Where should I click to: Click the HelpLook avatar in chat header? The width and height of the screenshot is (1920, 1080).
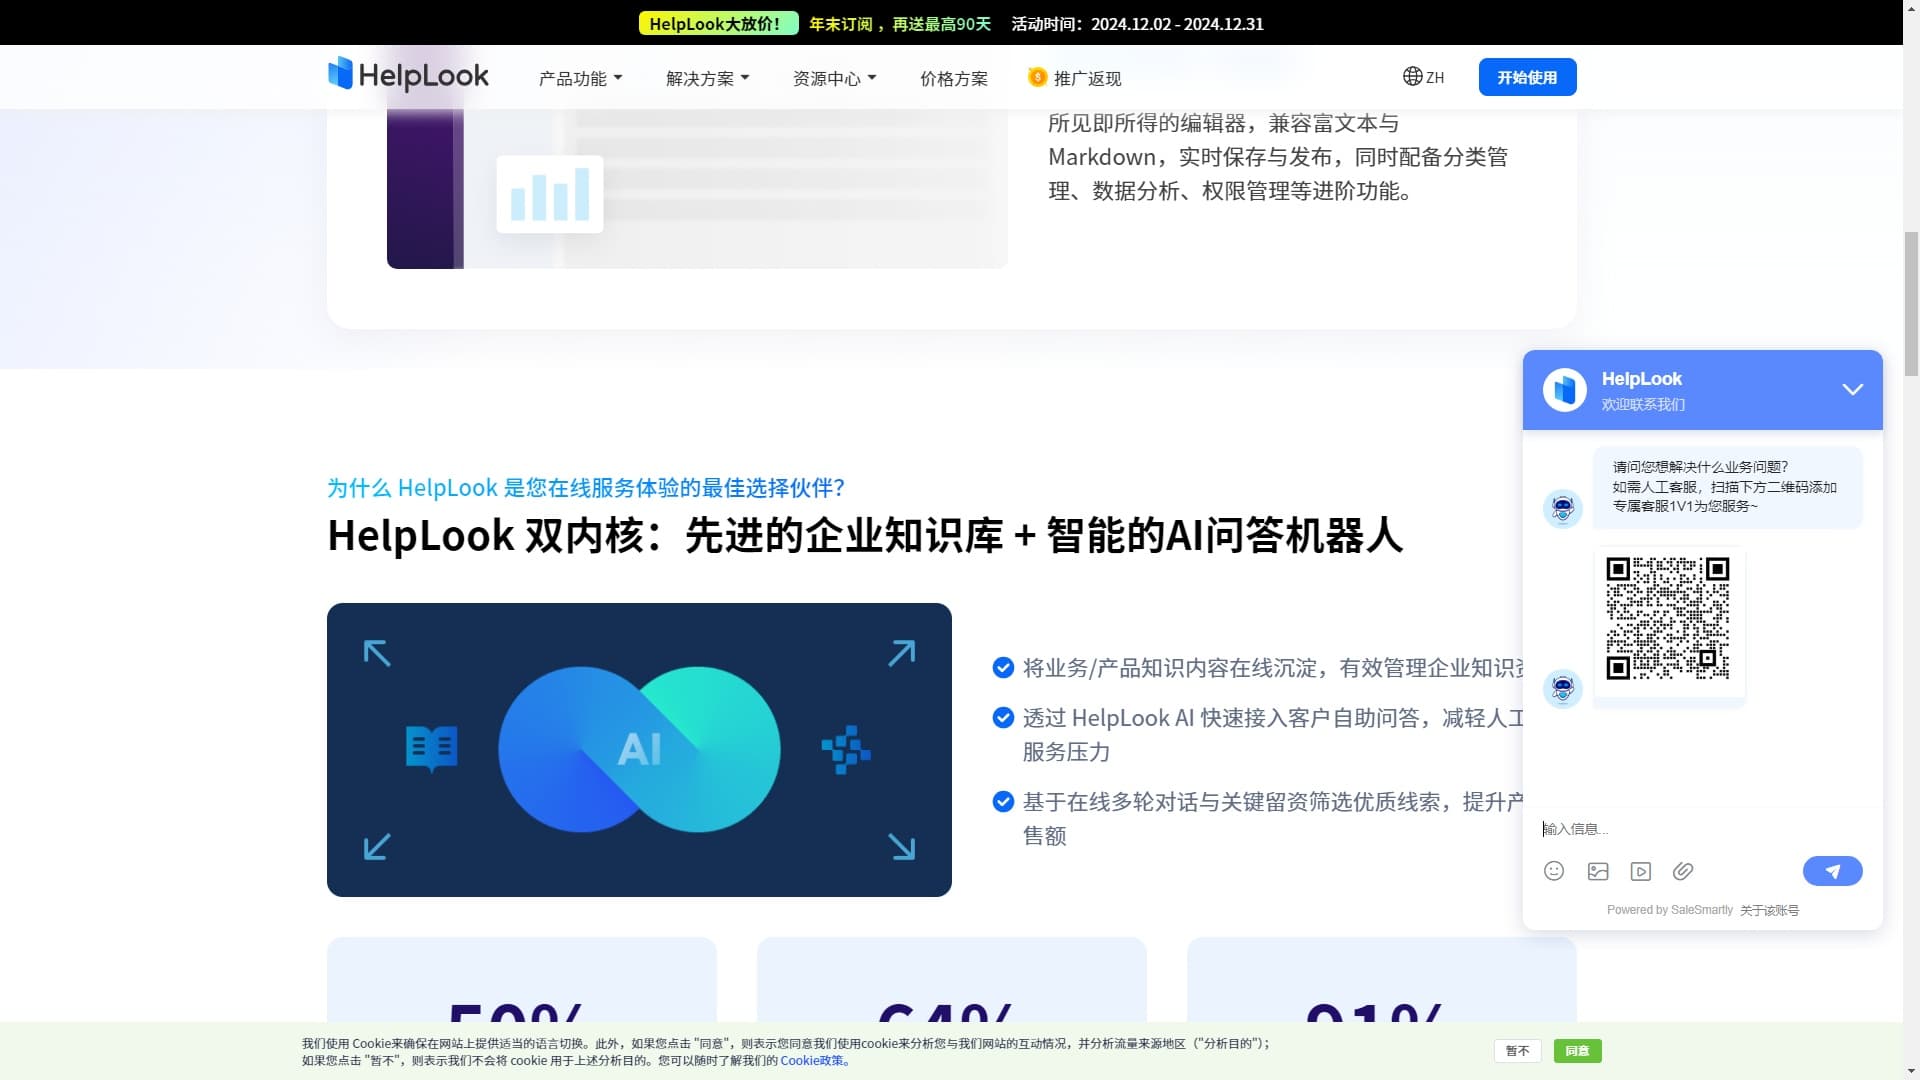1564,390
